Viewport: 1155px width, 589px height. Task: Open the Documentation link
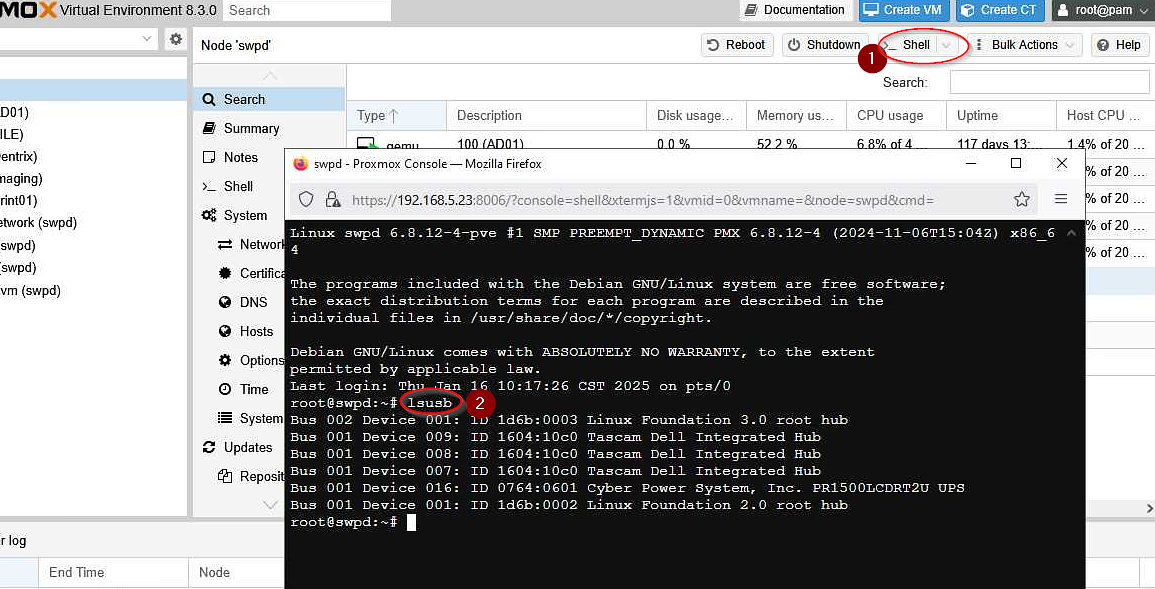point(794,10)
